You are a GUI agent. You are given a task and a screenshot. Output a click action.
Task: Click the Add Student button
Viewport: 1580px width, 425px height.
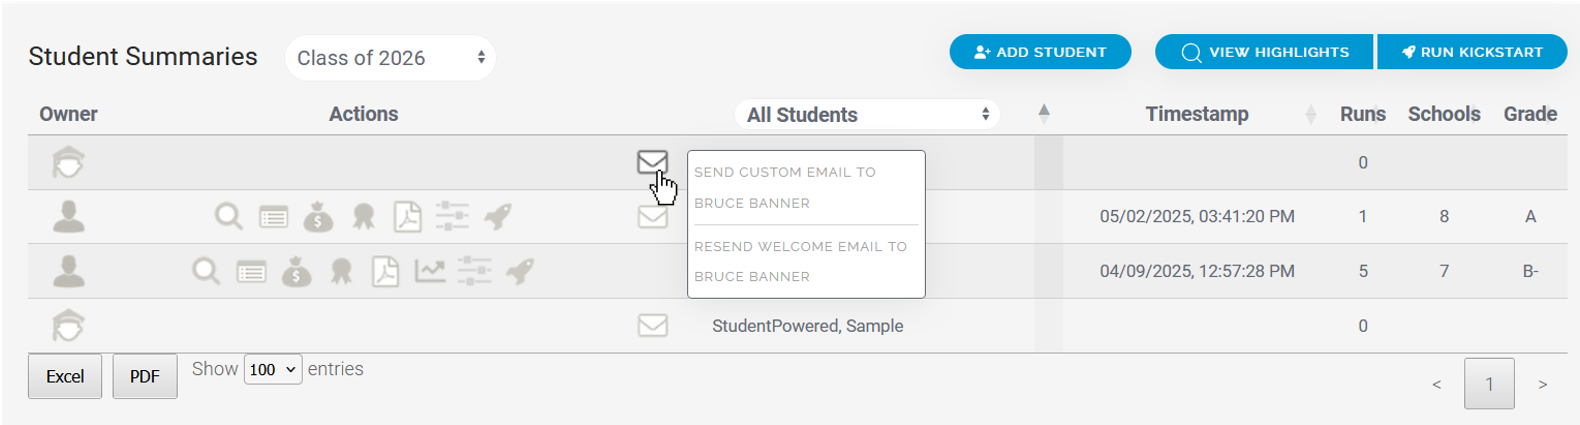(x=1040, y=52)
